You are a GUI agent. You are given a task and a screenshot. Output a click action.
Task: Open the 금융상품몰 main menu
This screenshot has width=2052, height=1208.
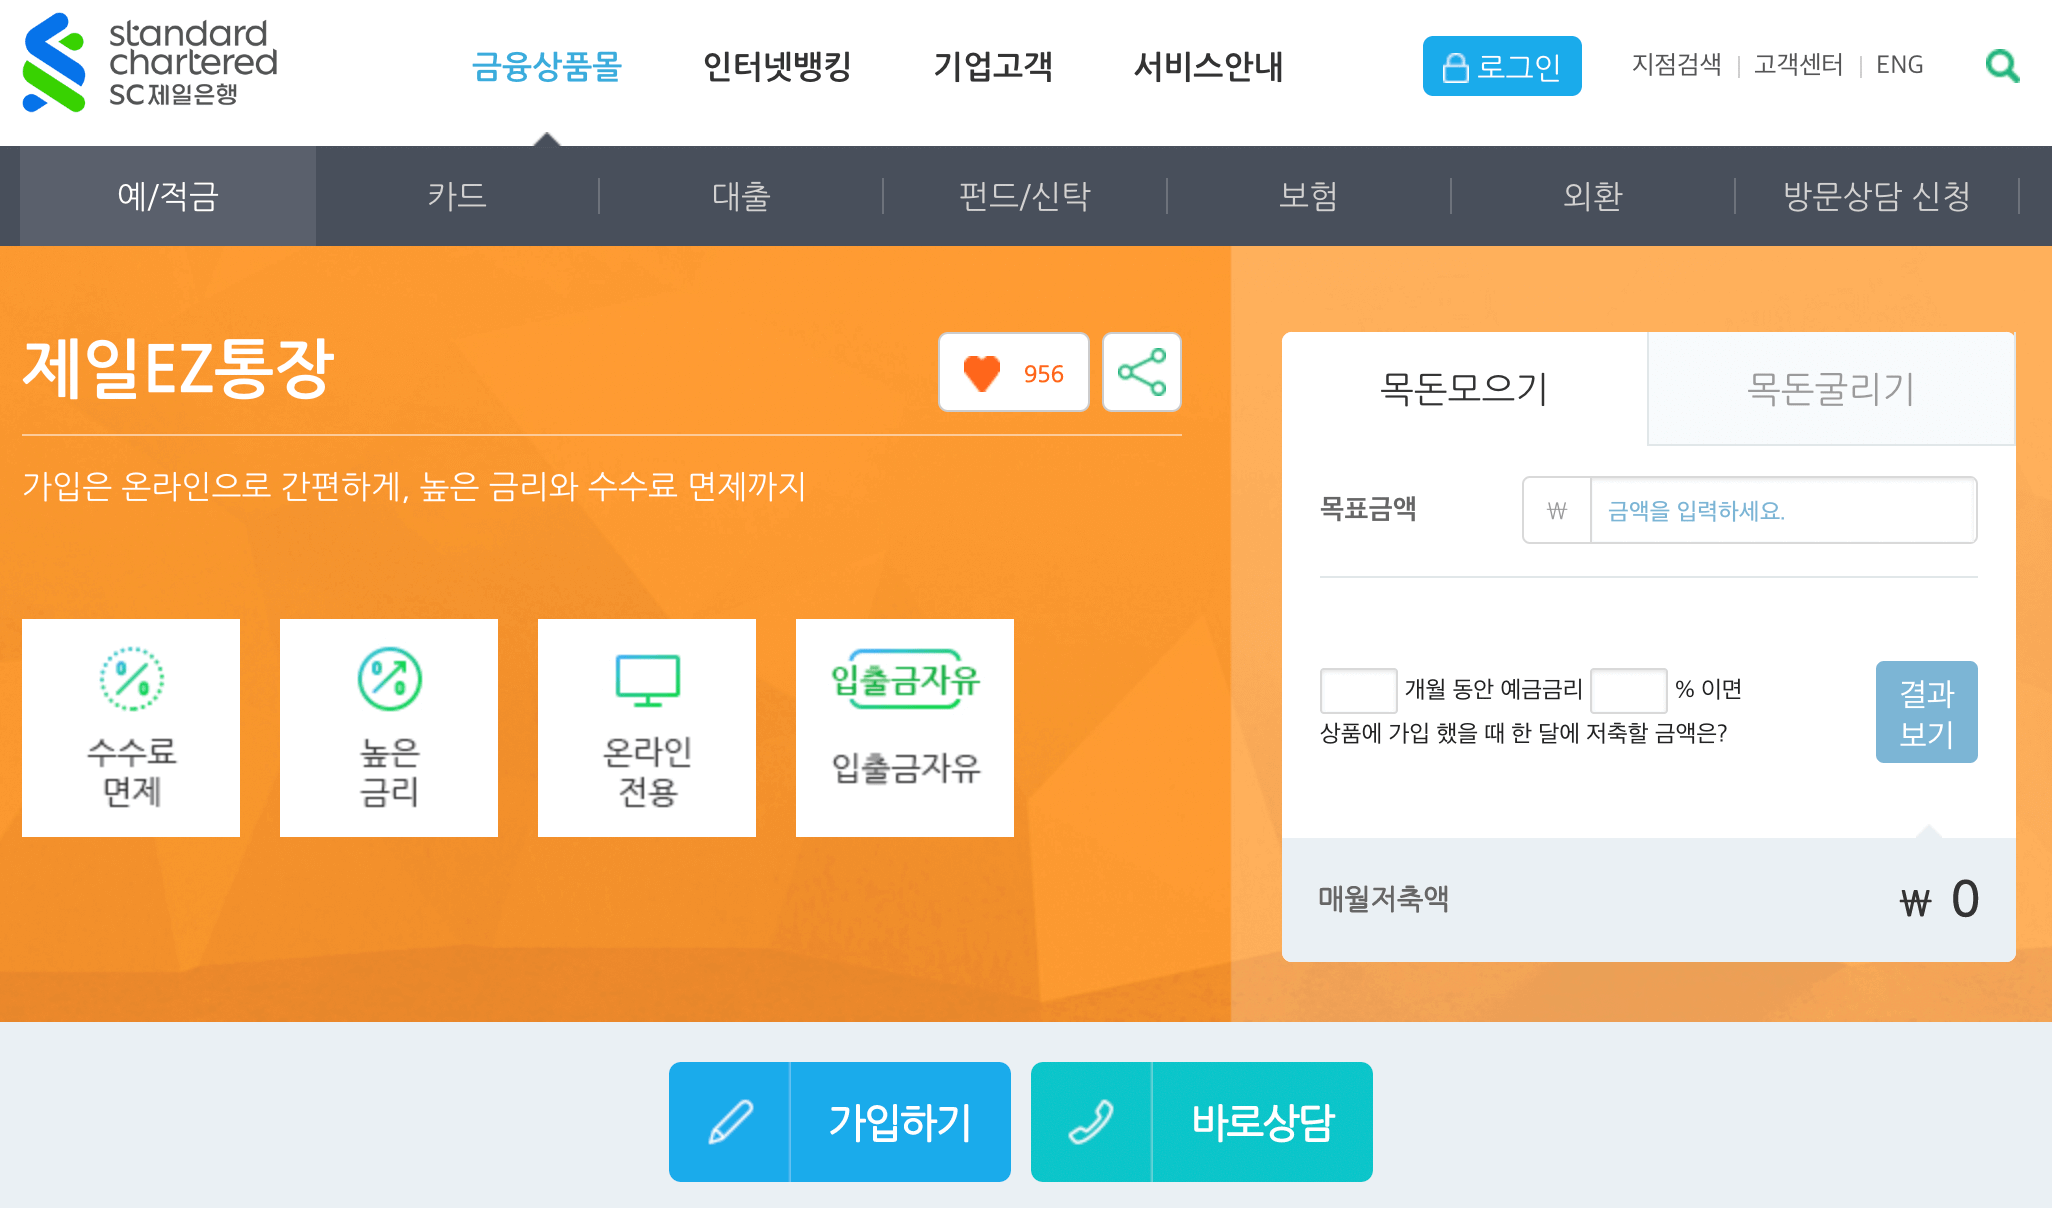(547, 66)
